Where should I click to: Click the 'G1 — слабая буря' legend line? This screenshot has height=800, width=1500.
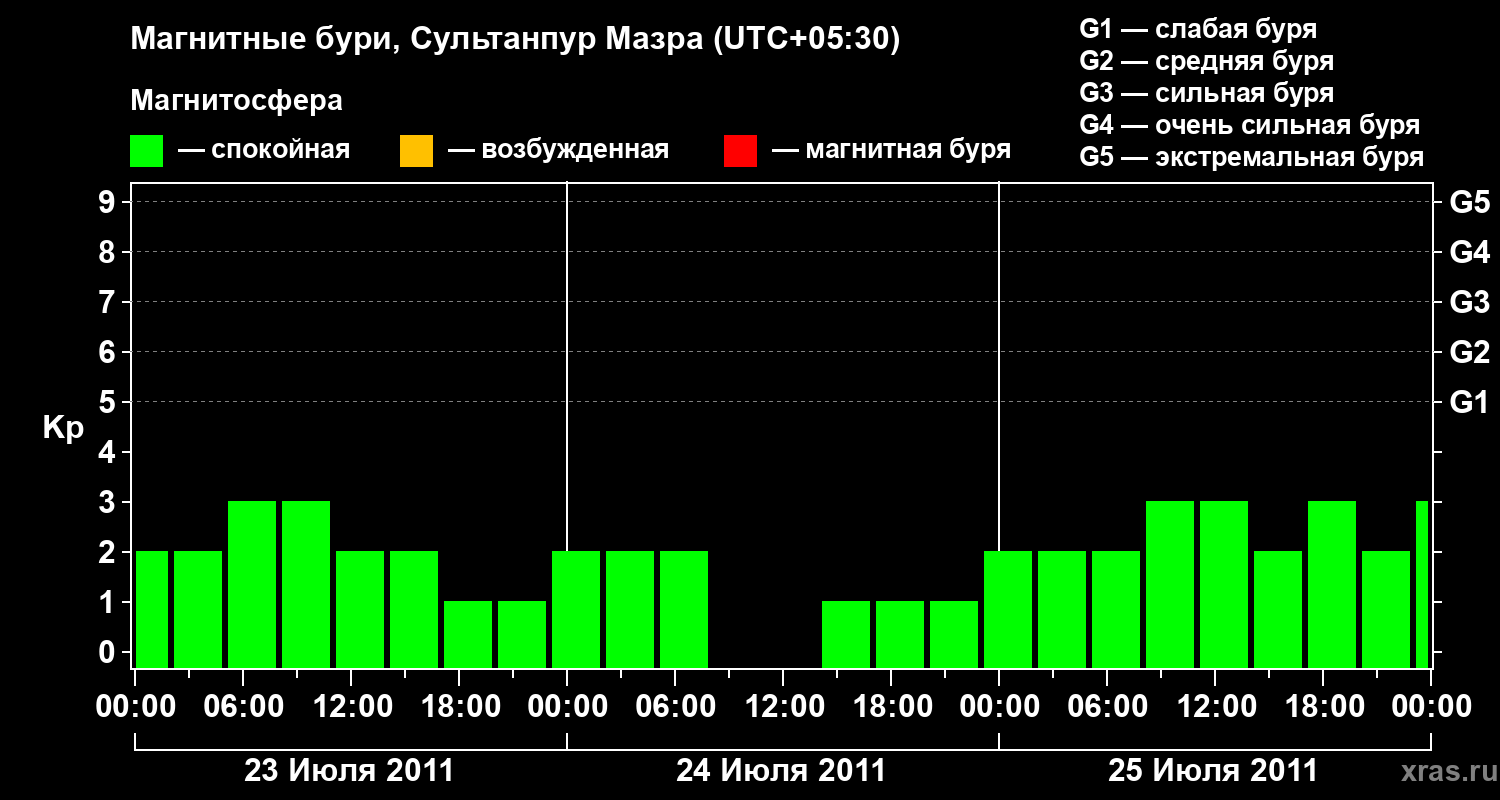[x=1198, y=28]
